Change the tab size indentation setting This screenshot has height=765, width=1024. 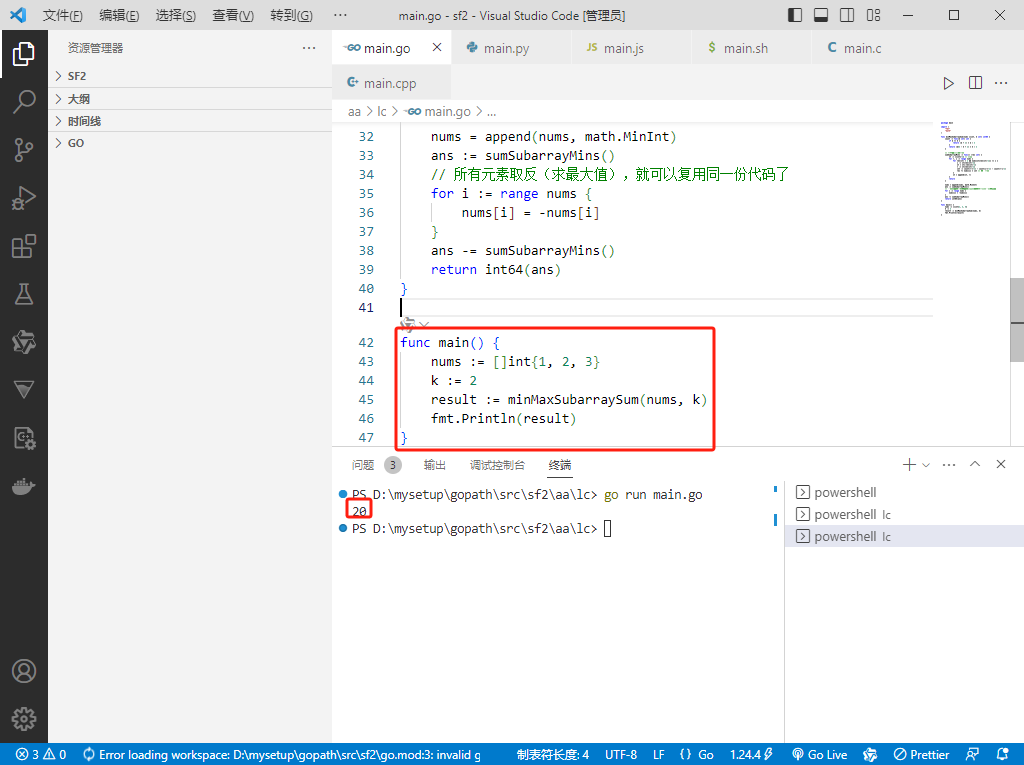point(552,755)
